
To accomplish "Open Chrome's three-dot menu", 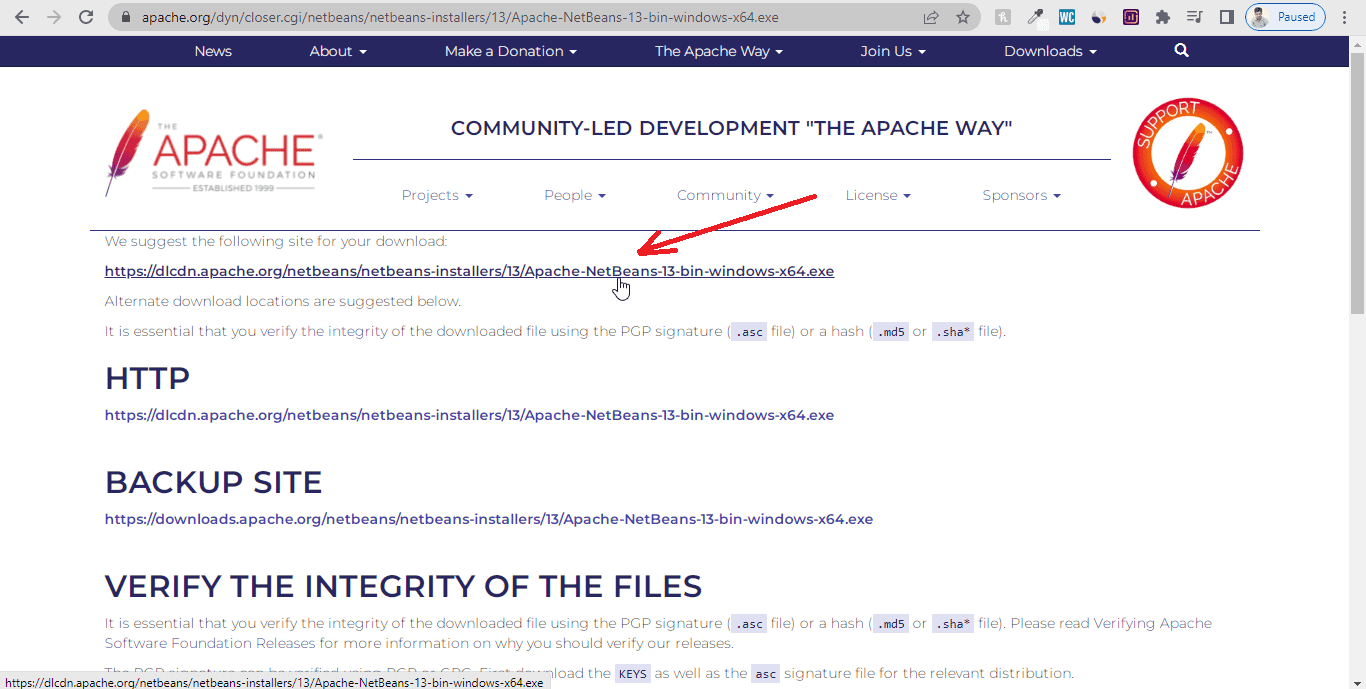I will [1346, 17].
